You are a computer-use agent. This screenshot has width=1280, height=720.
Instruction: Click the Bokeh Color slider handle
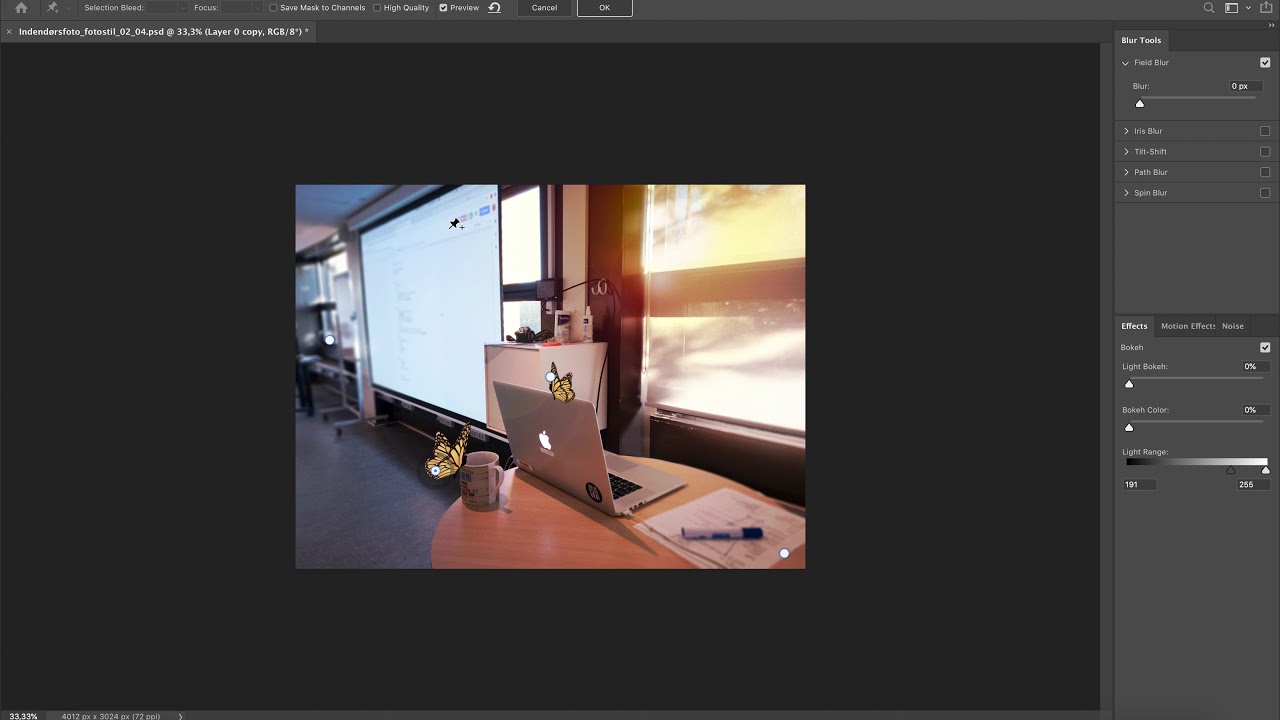[1129, 427]
